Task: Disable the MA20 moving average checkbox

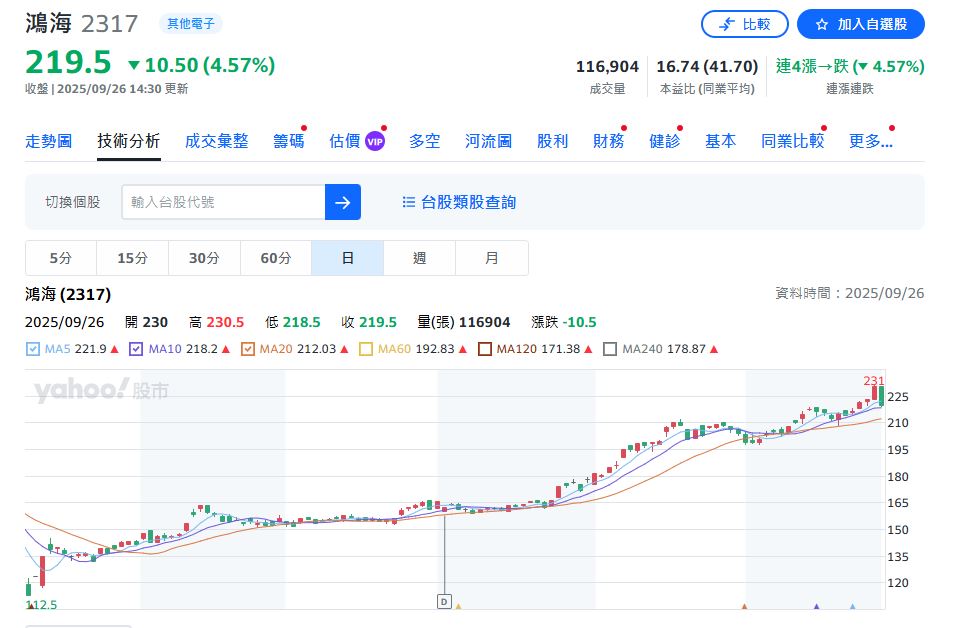Action: pos(247,349)
